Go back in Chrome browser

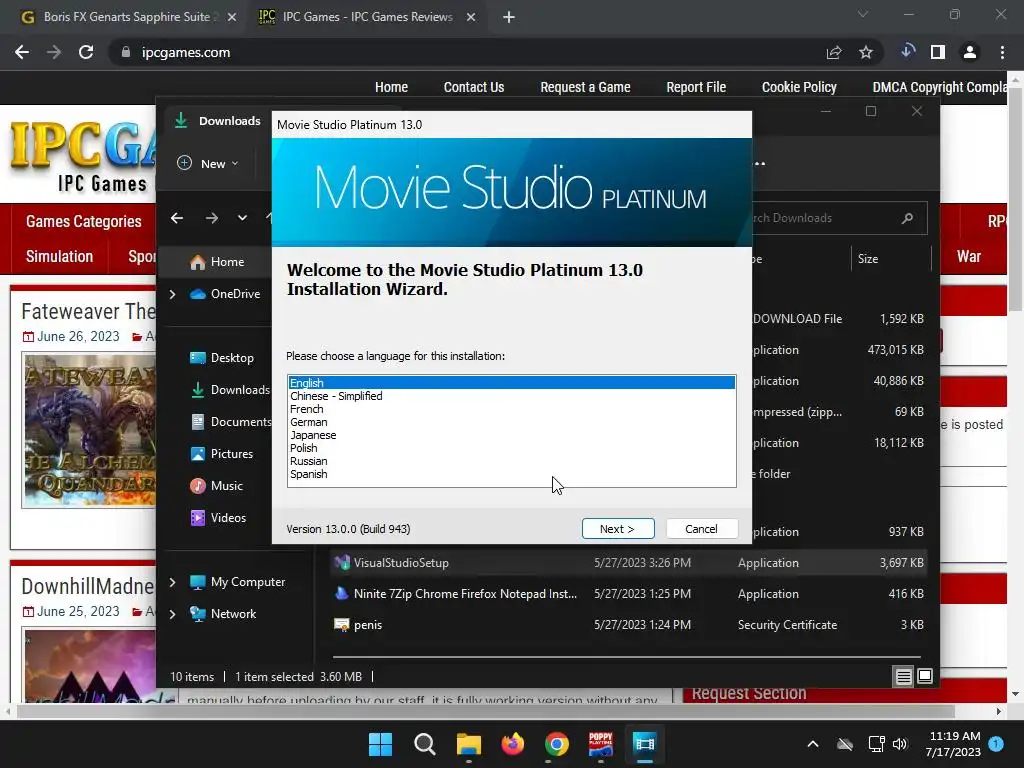click(x=22, y=52)
